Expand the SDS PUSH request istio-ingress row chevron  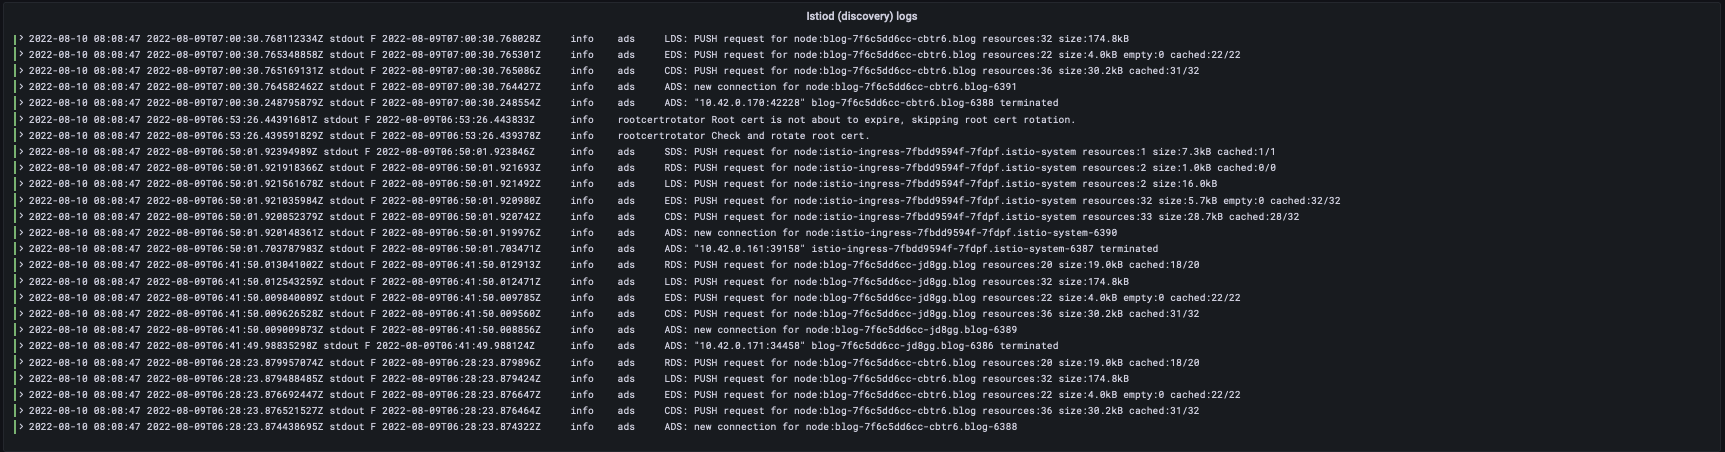click(21, 151)
